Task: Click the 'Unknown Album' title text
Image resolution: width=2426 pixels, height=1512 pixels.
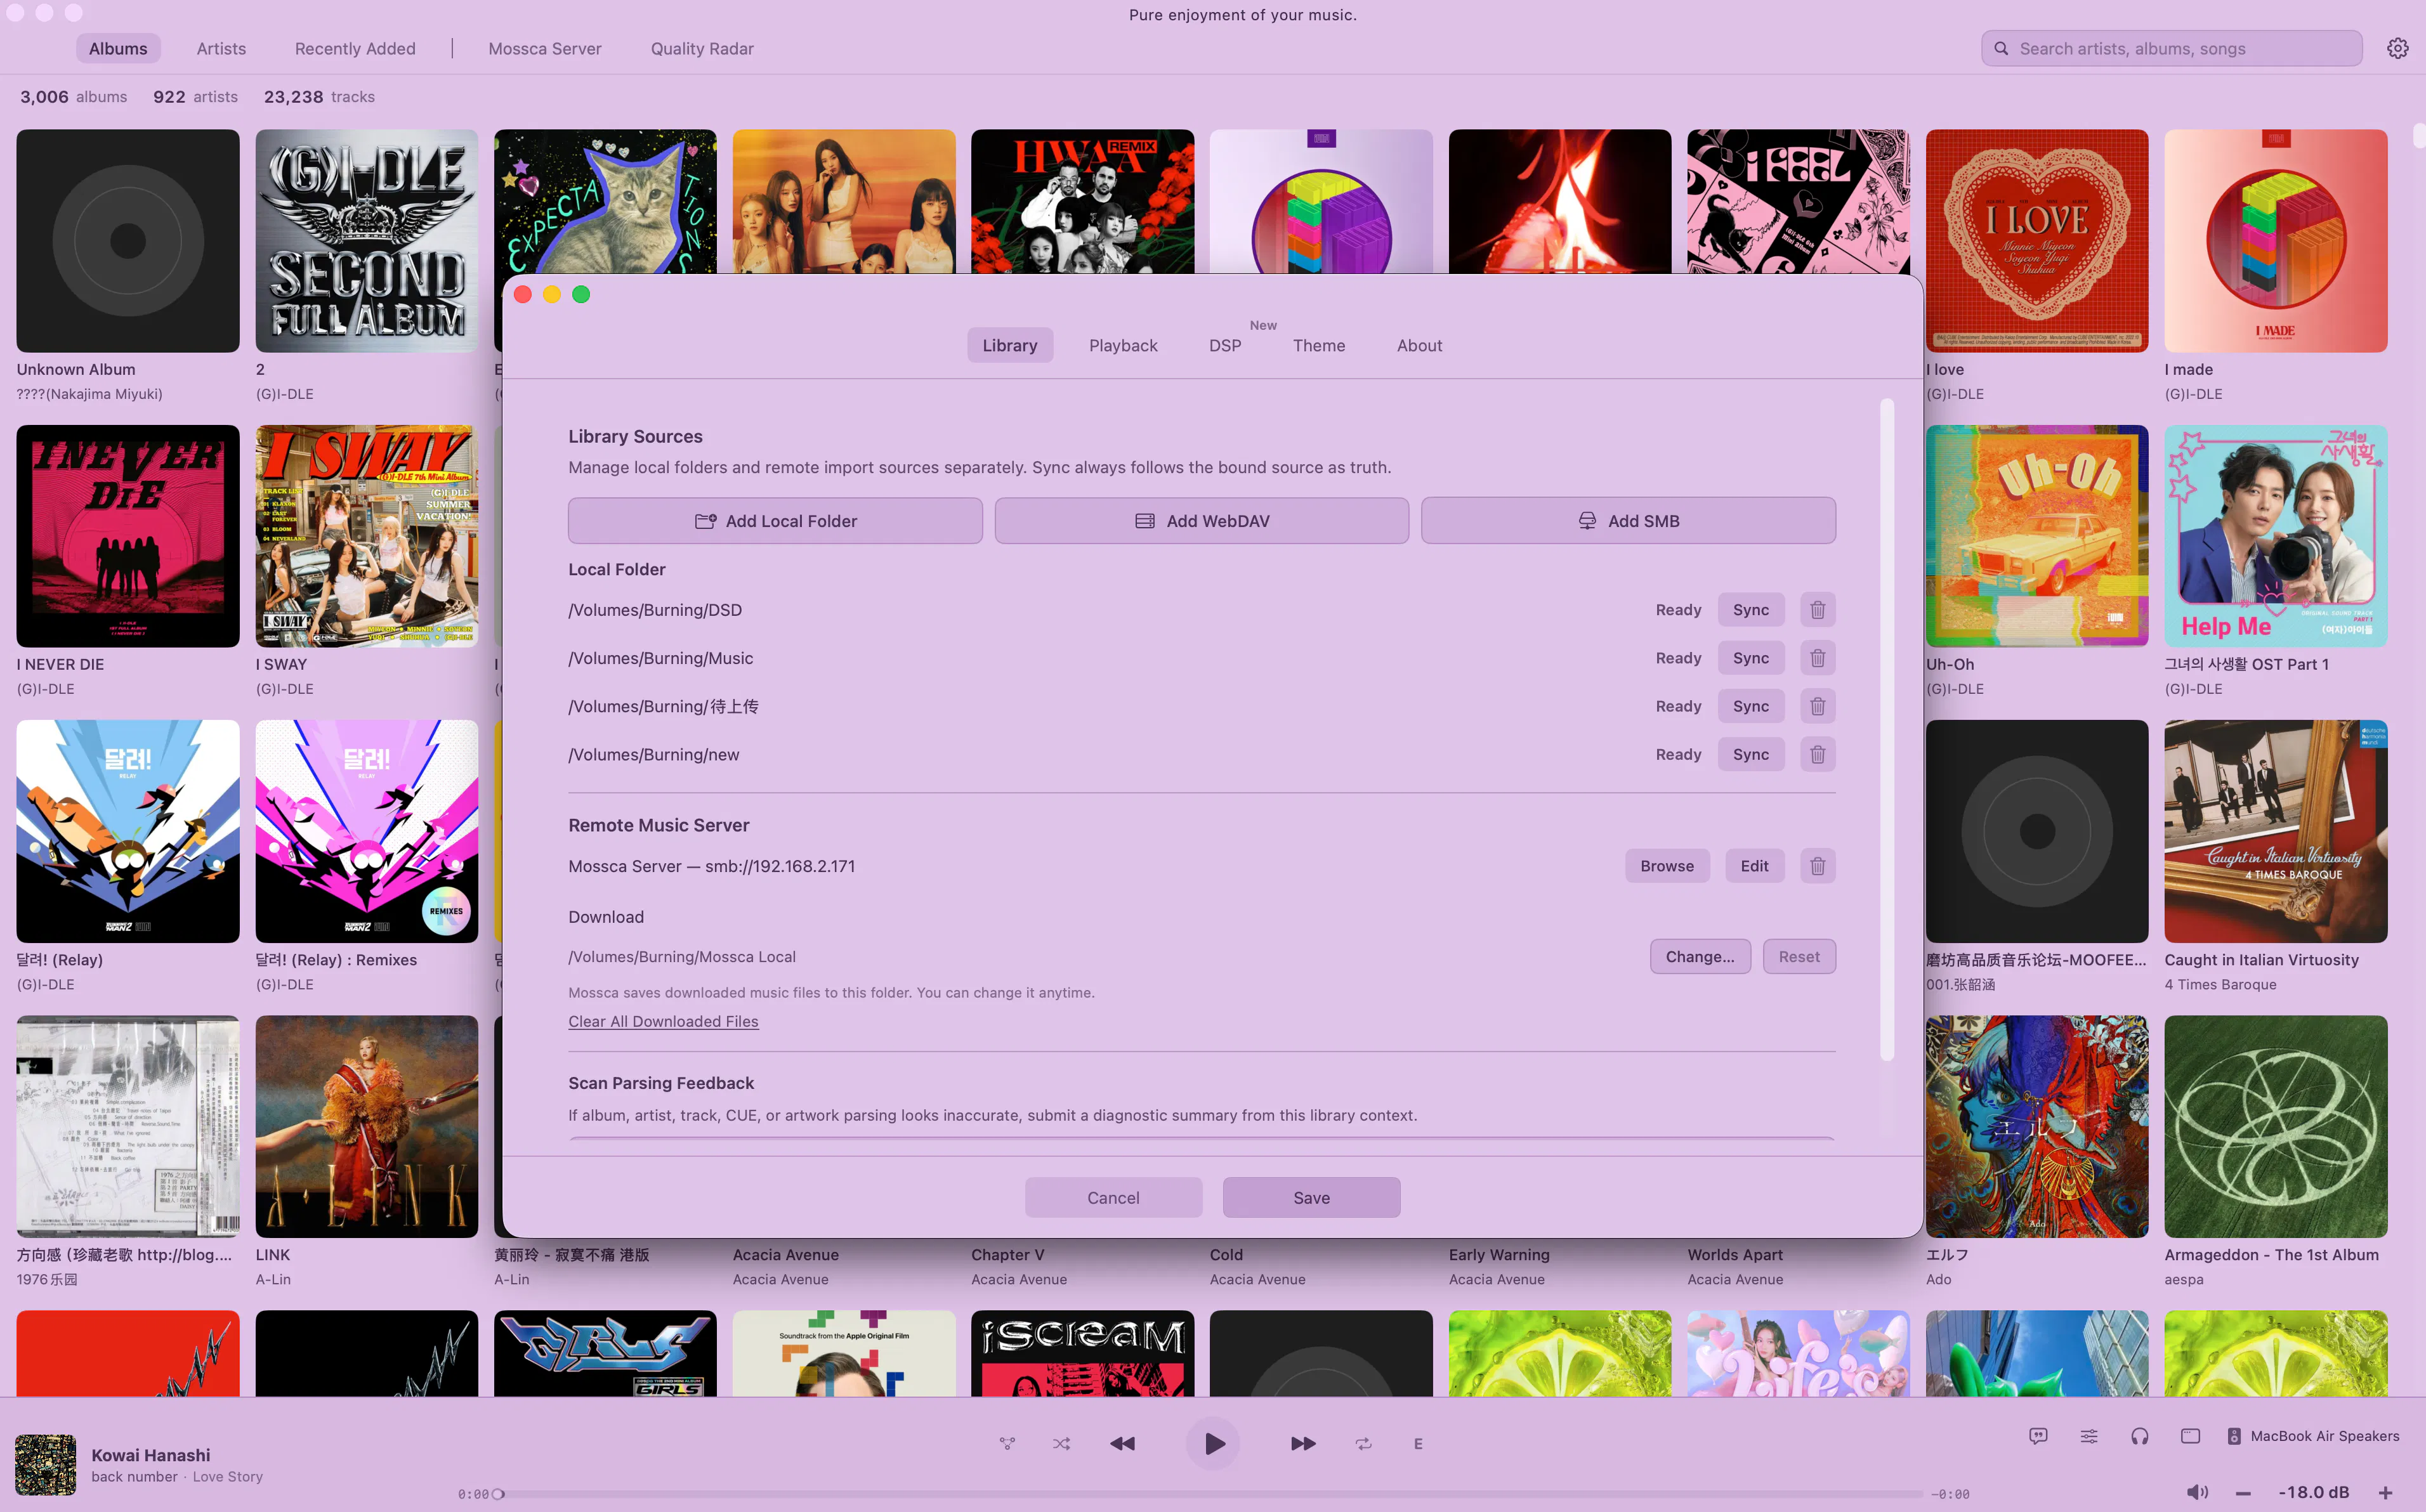Action: 76,369
